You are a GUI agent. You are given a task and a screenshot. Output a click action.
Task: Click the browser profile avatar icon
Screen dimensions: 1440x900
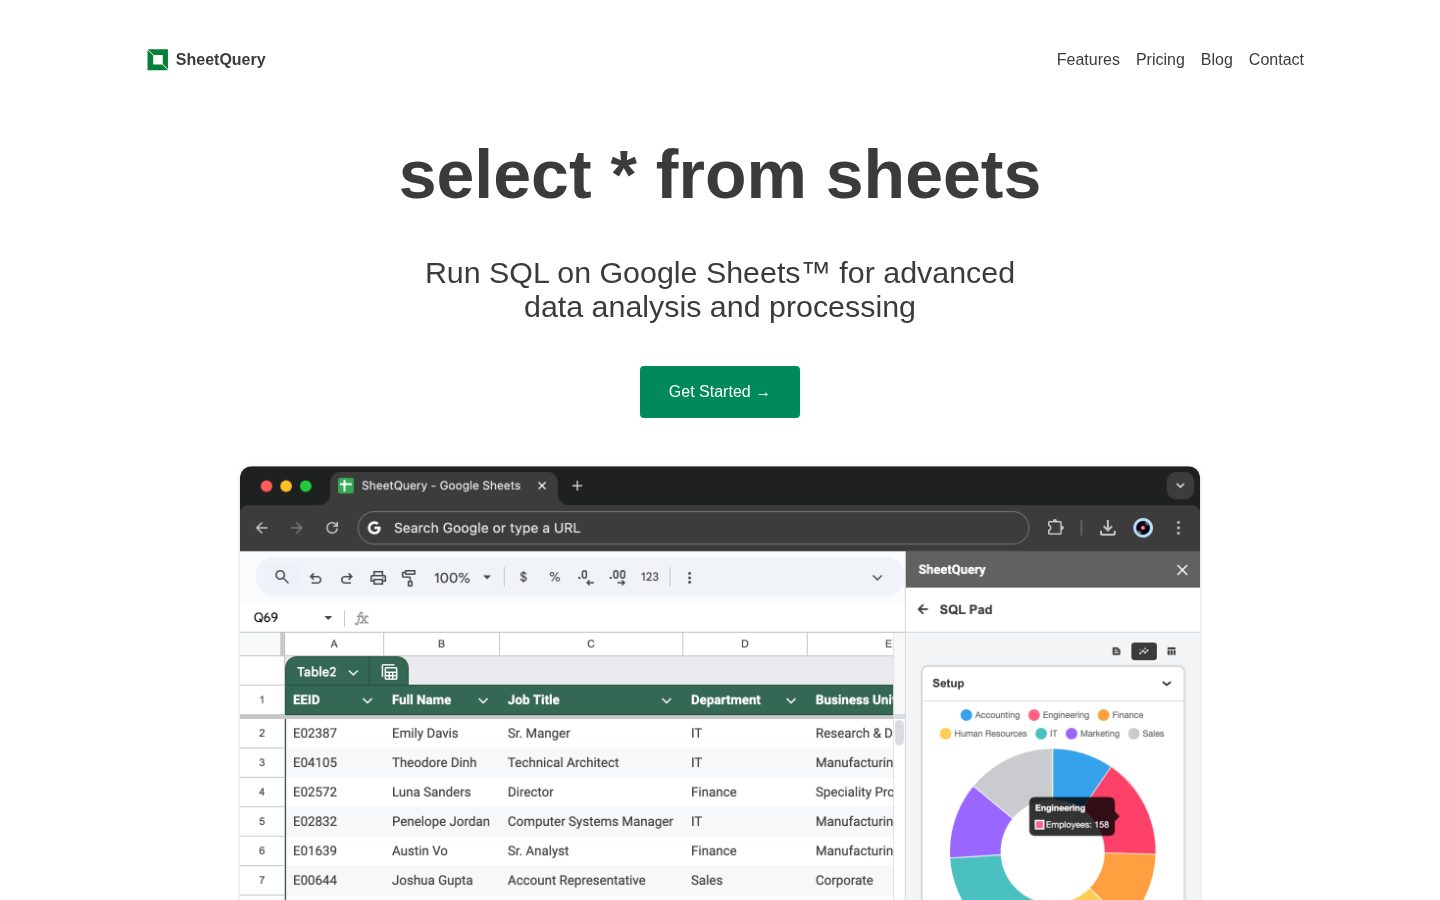(1143, 528)
